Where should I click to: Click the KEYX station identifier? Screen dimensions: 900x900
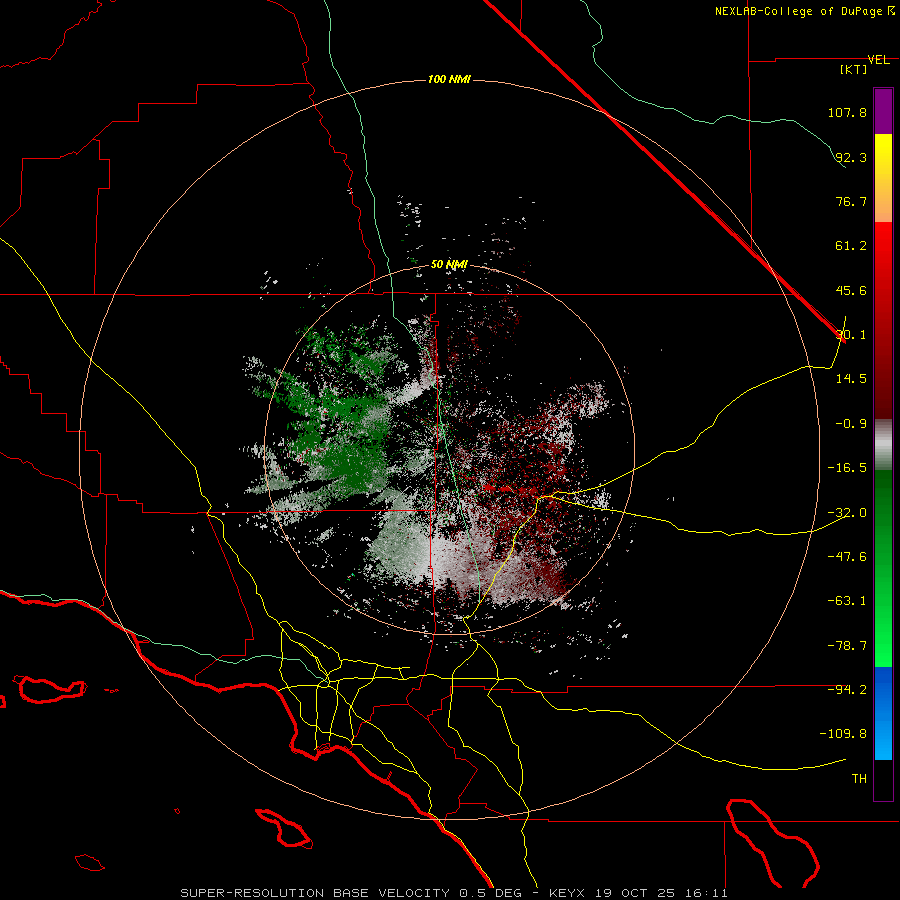[x=567, y=893]
